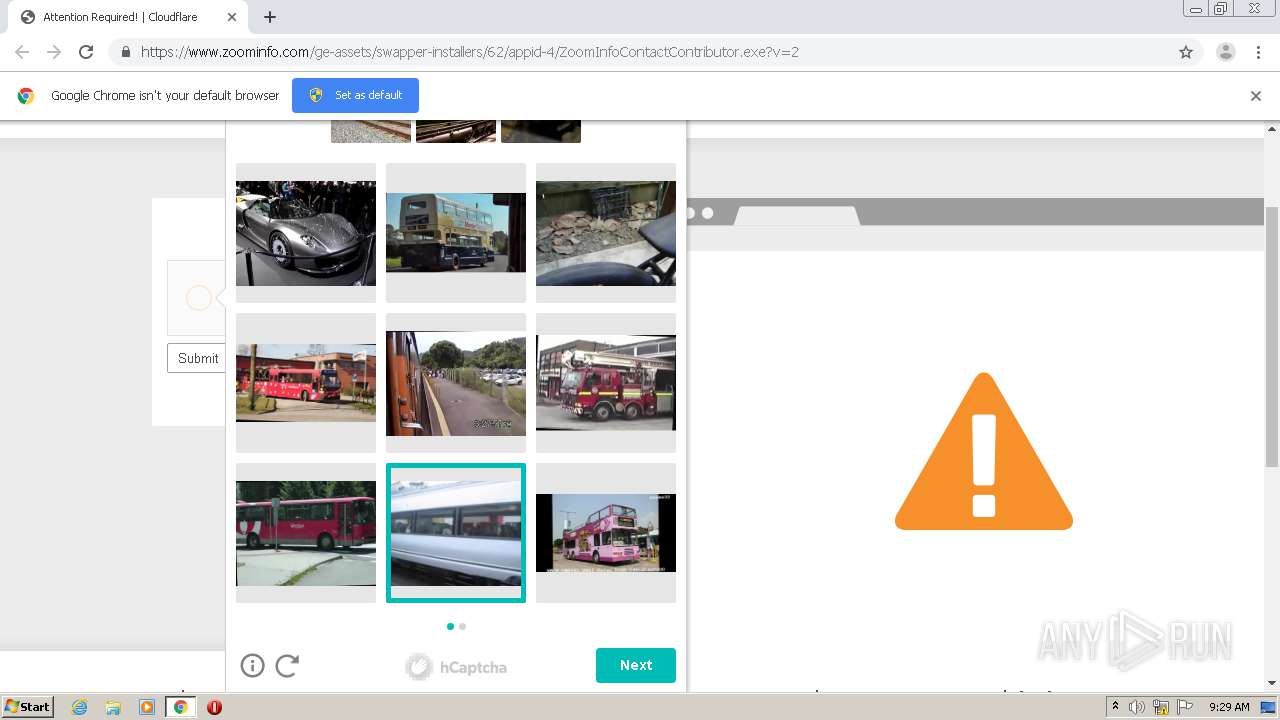Open the red security taskbar icon
Viewport: 1280px width, 720px height.
[214, 707]
